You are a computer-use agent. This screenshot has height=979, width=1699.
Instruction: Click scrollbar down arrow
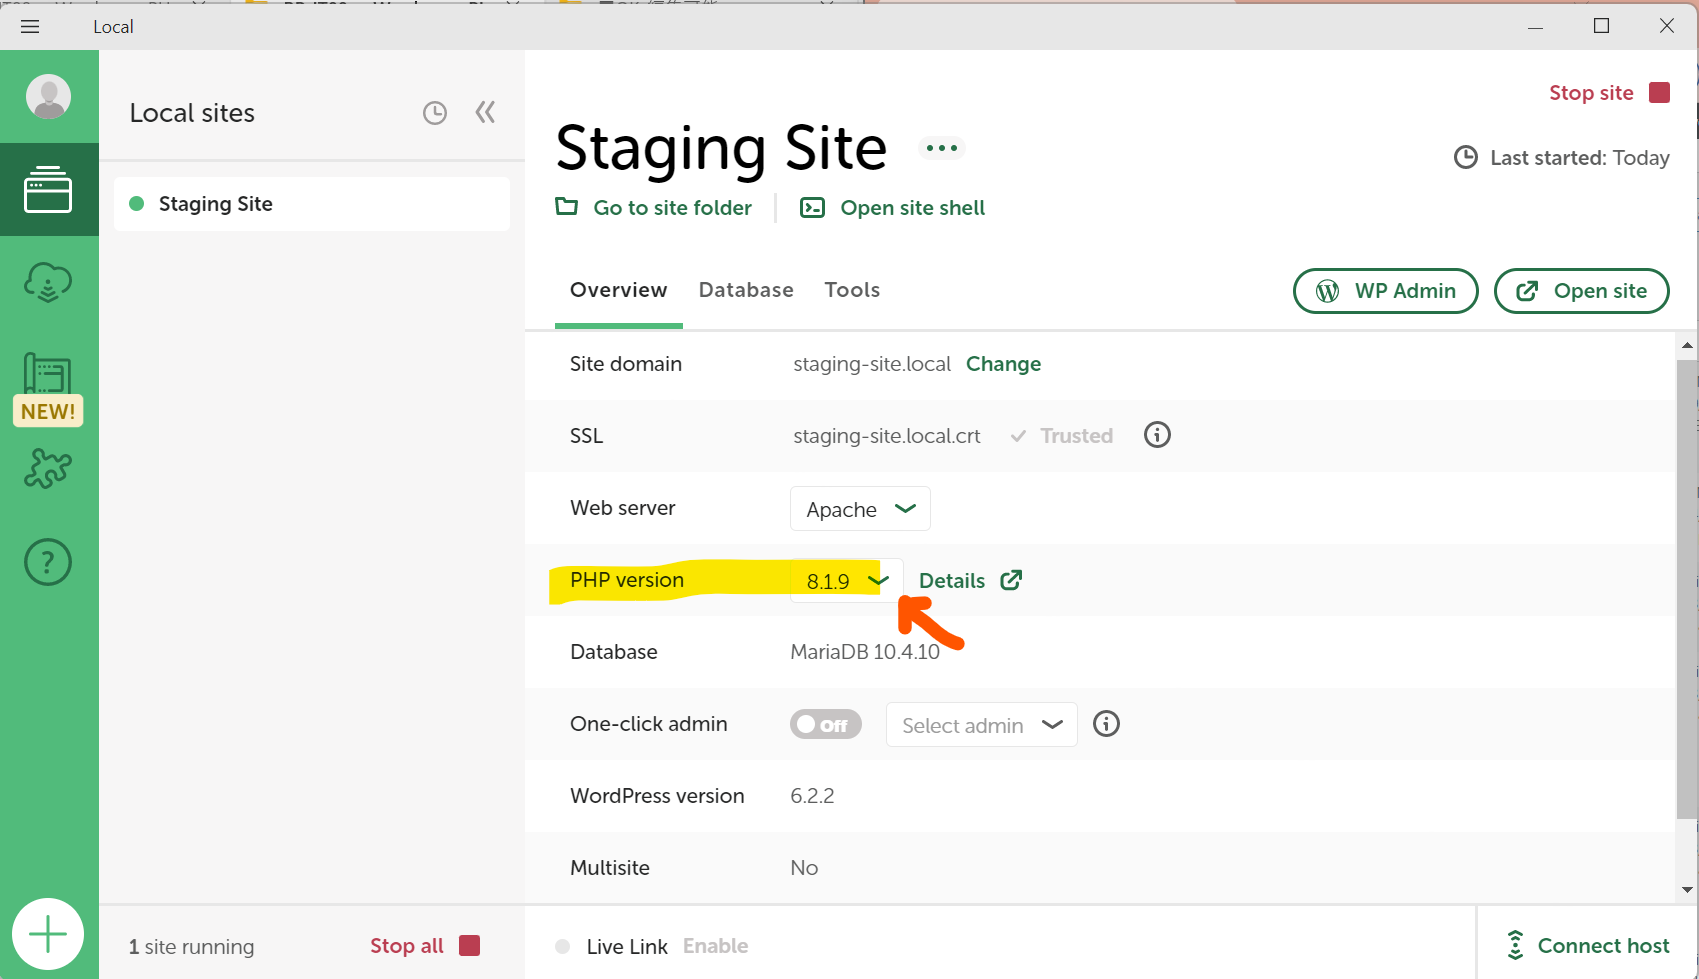(x=1687, y=889)
